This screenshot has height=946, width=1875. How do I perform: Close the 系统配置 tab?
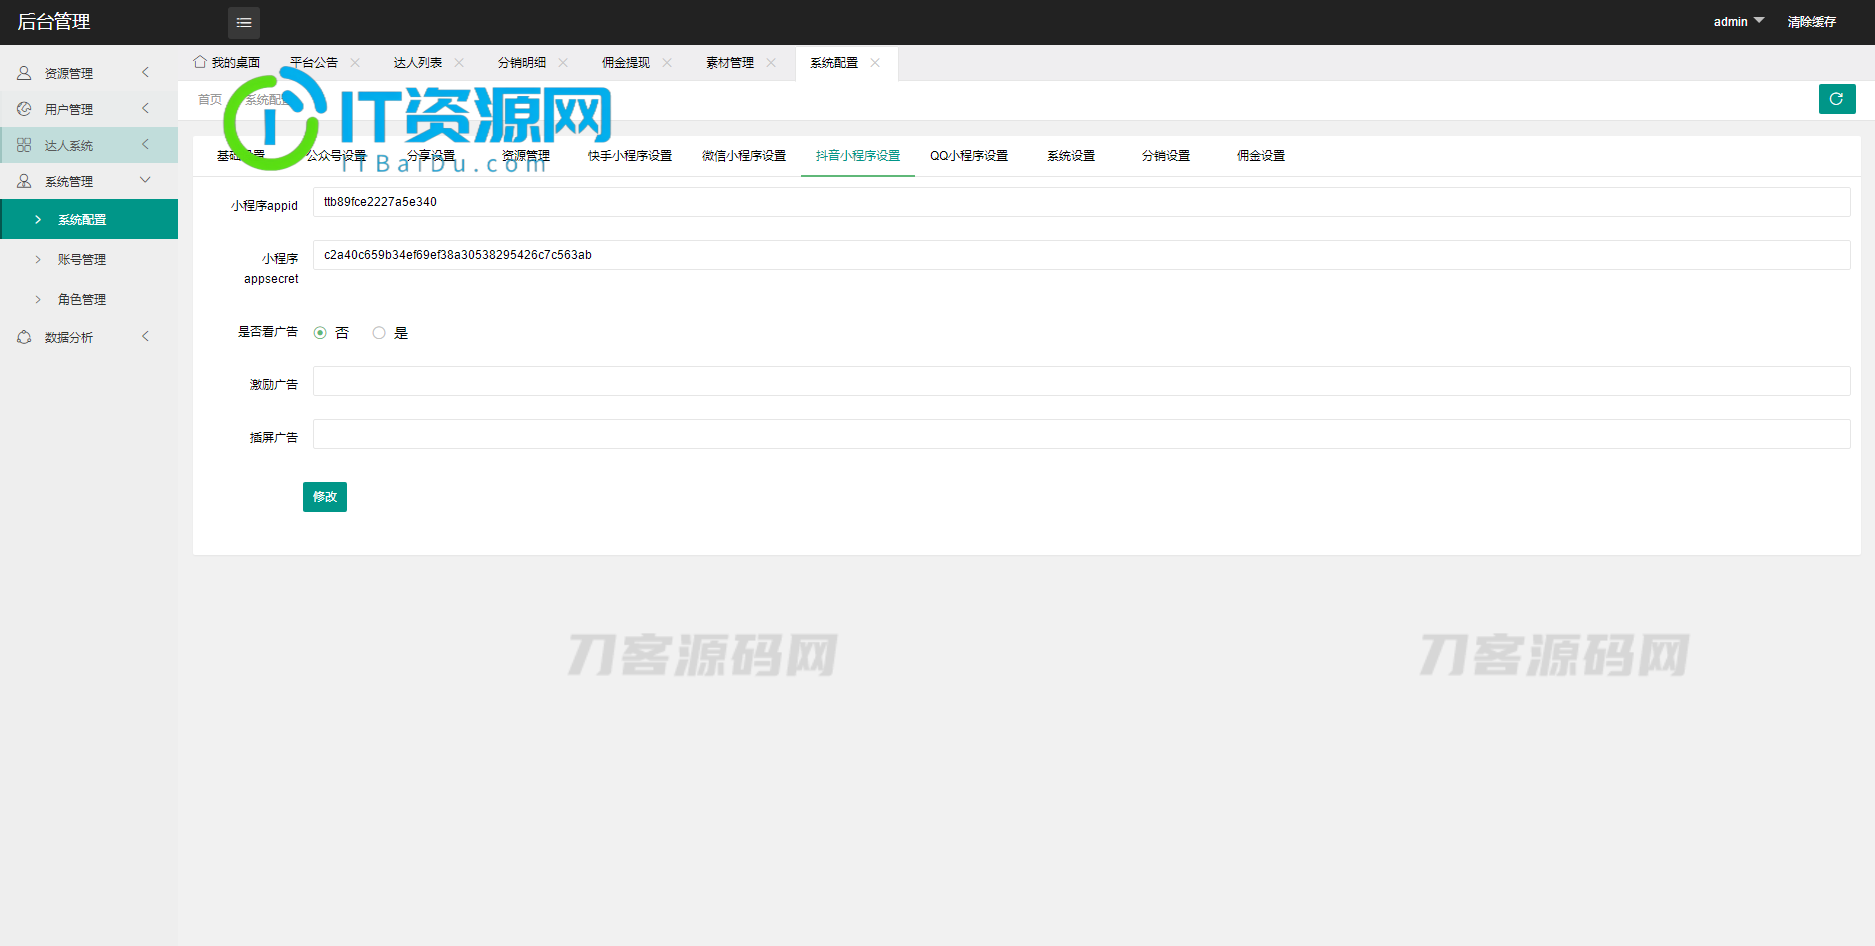pos(875,62)
